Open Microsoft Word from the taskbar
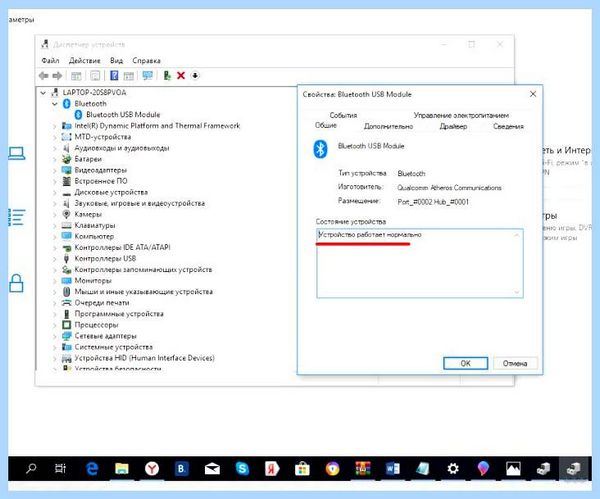Viewport: 600px width, 499px height. (x=393, y=468)
